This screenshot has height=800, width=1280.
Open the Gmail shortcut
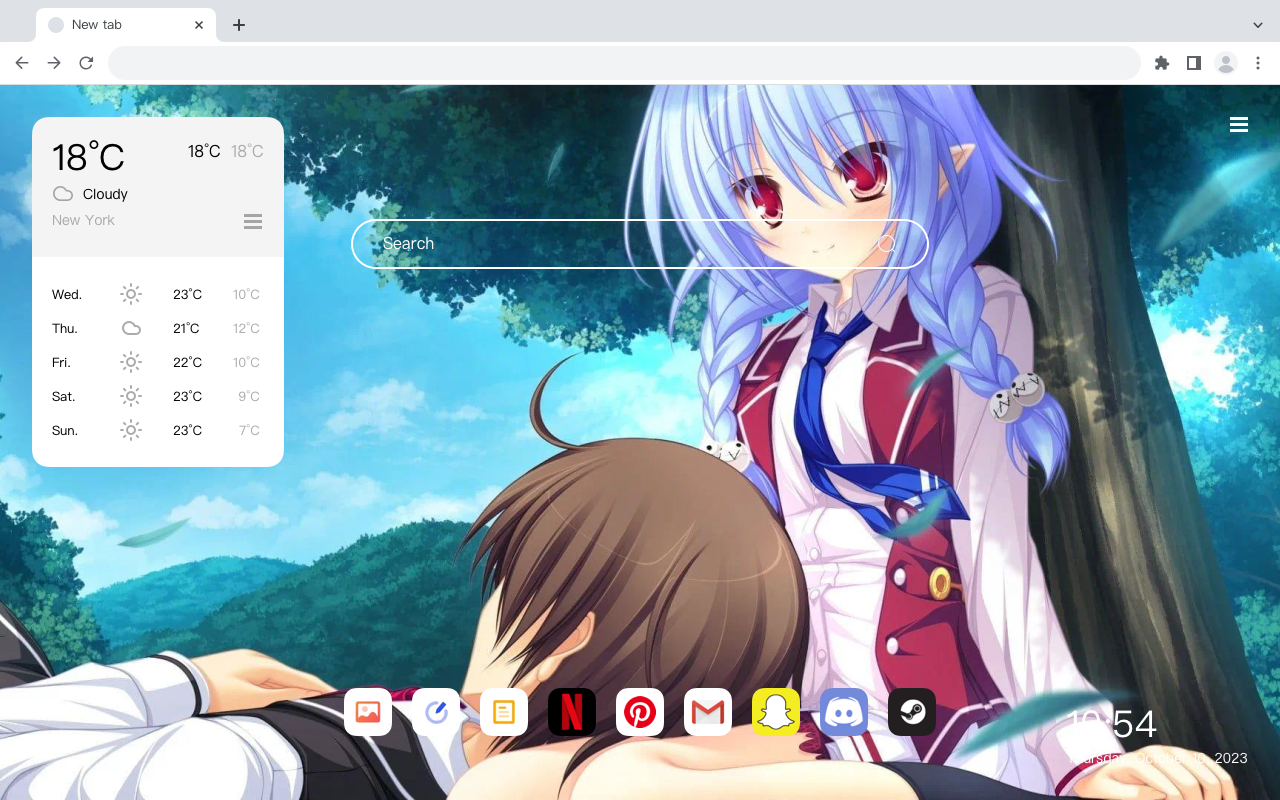708,712
